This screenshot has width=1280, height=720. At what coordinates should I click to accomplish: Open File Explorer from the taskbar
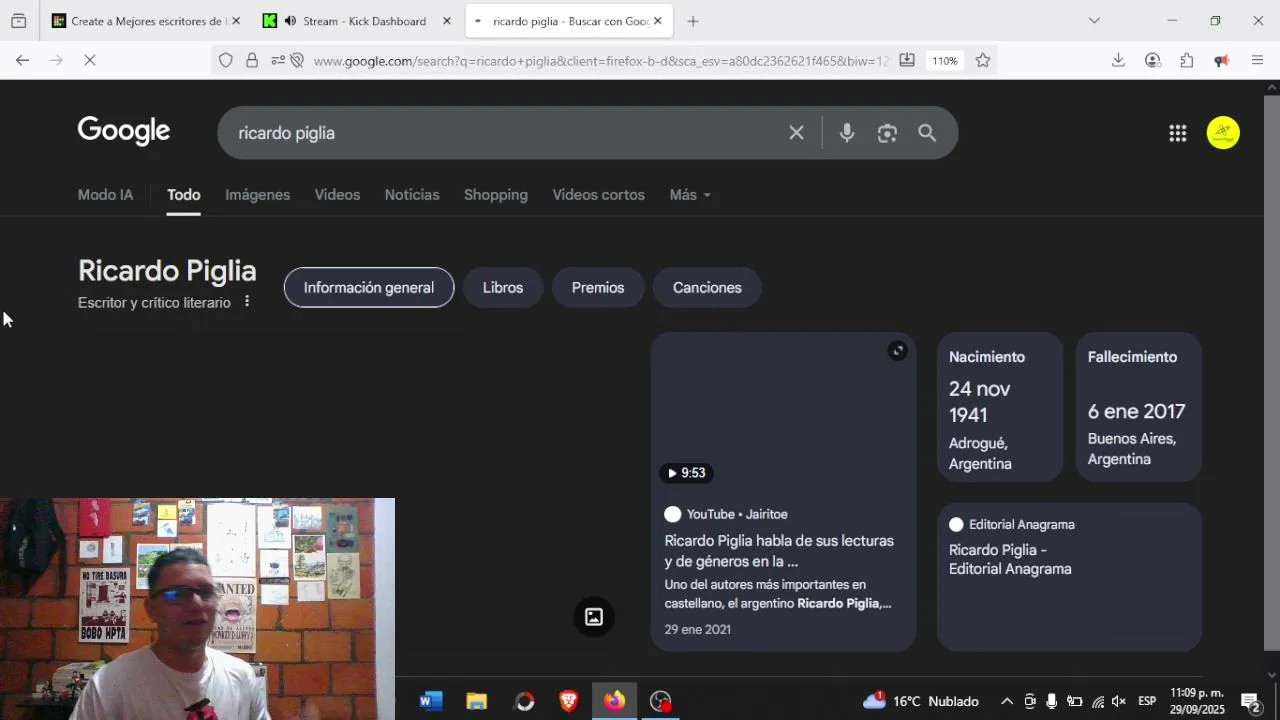coord(476,701)
